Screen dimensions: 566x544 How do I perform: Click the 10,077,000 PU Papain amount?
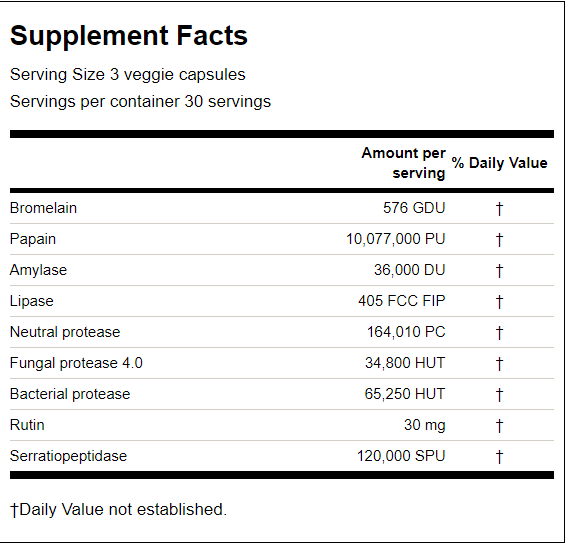[x=396, y=239]
